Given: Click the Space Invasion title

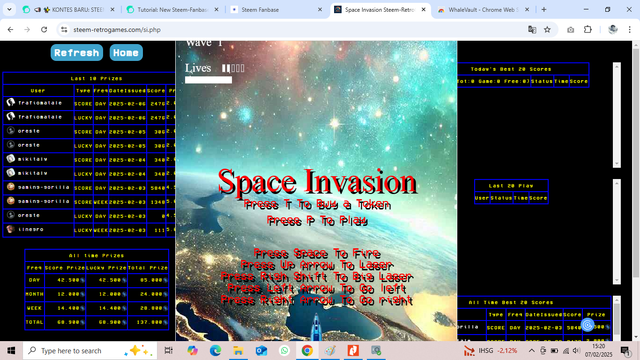Looking at the screenshot, I should tap(317, 182).
